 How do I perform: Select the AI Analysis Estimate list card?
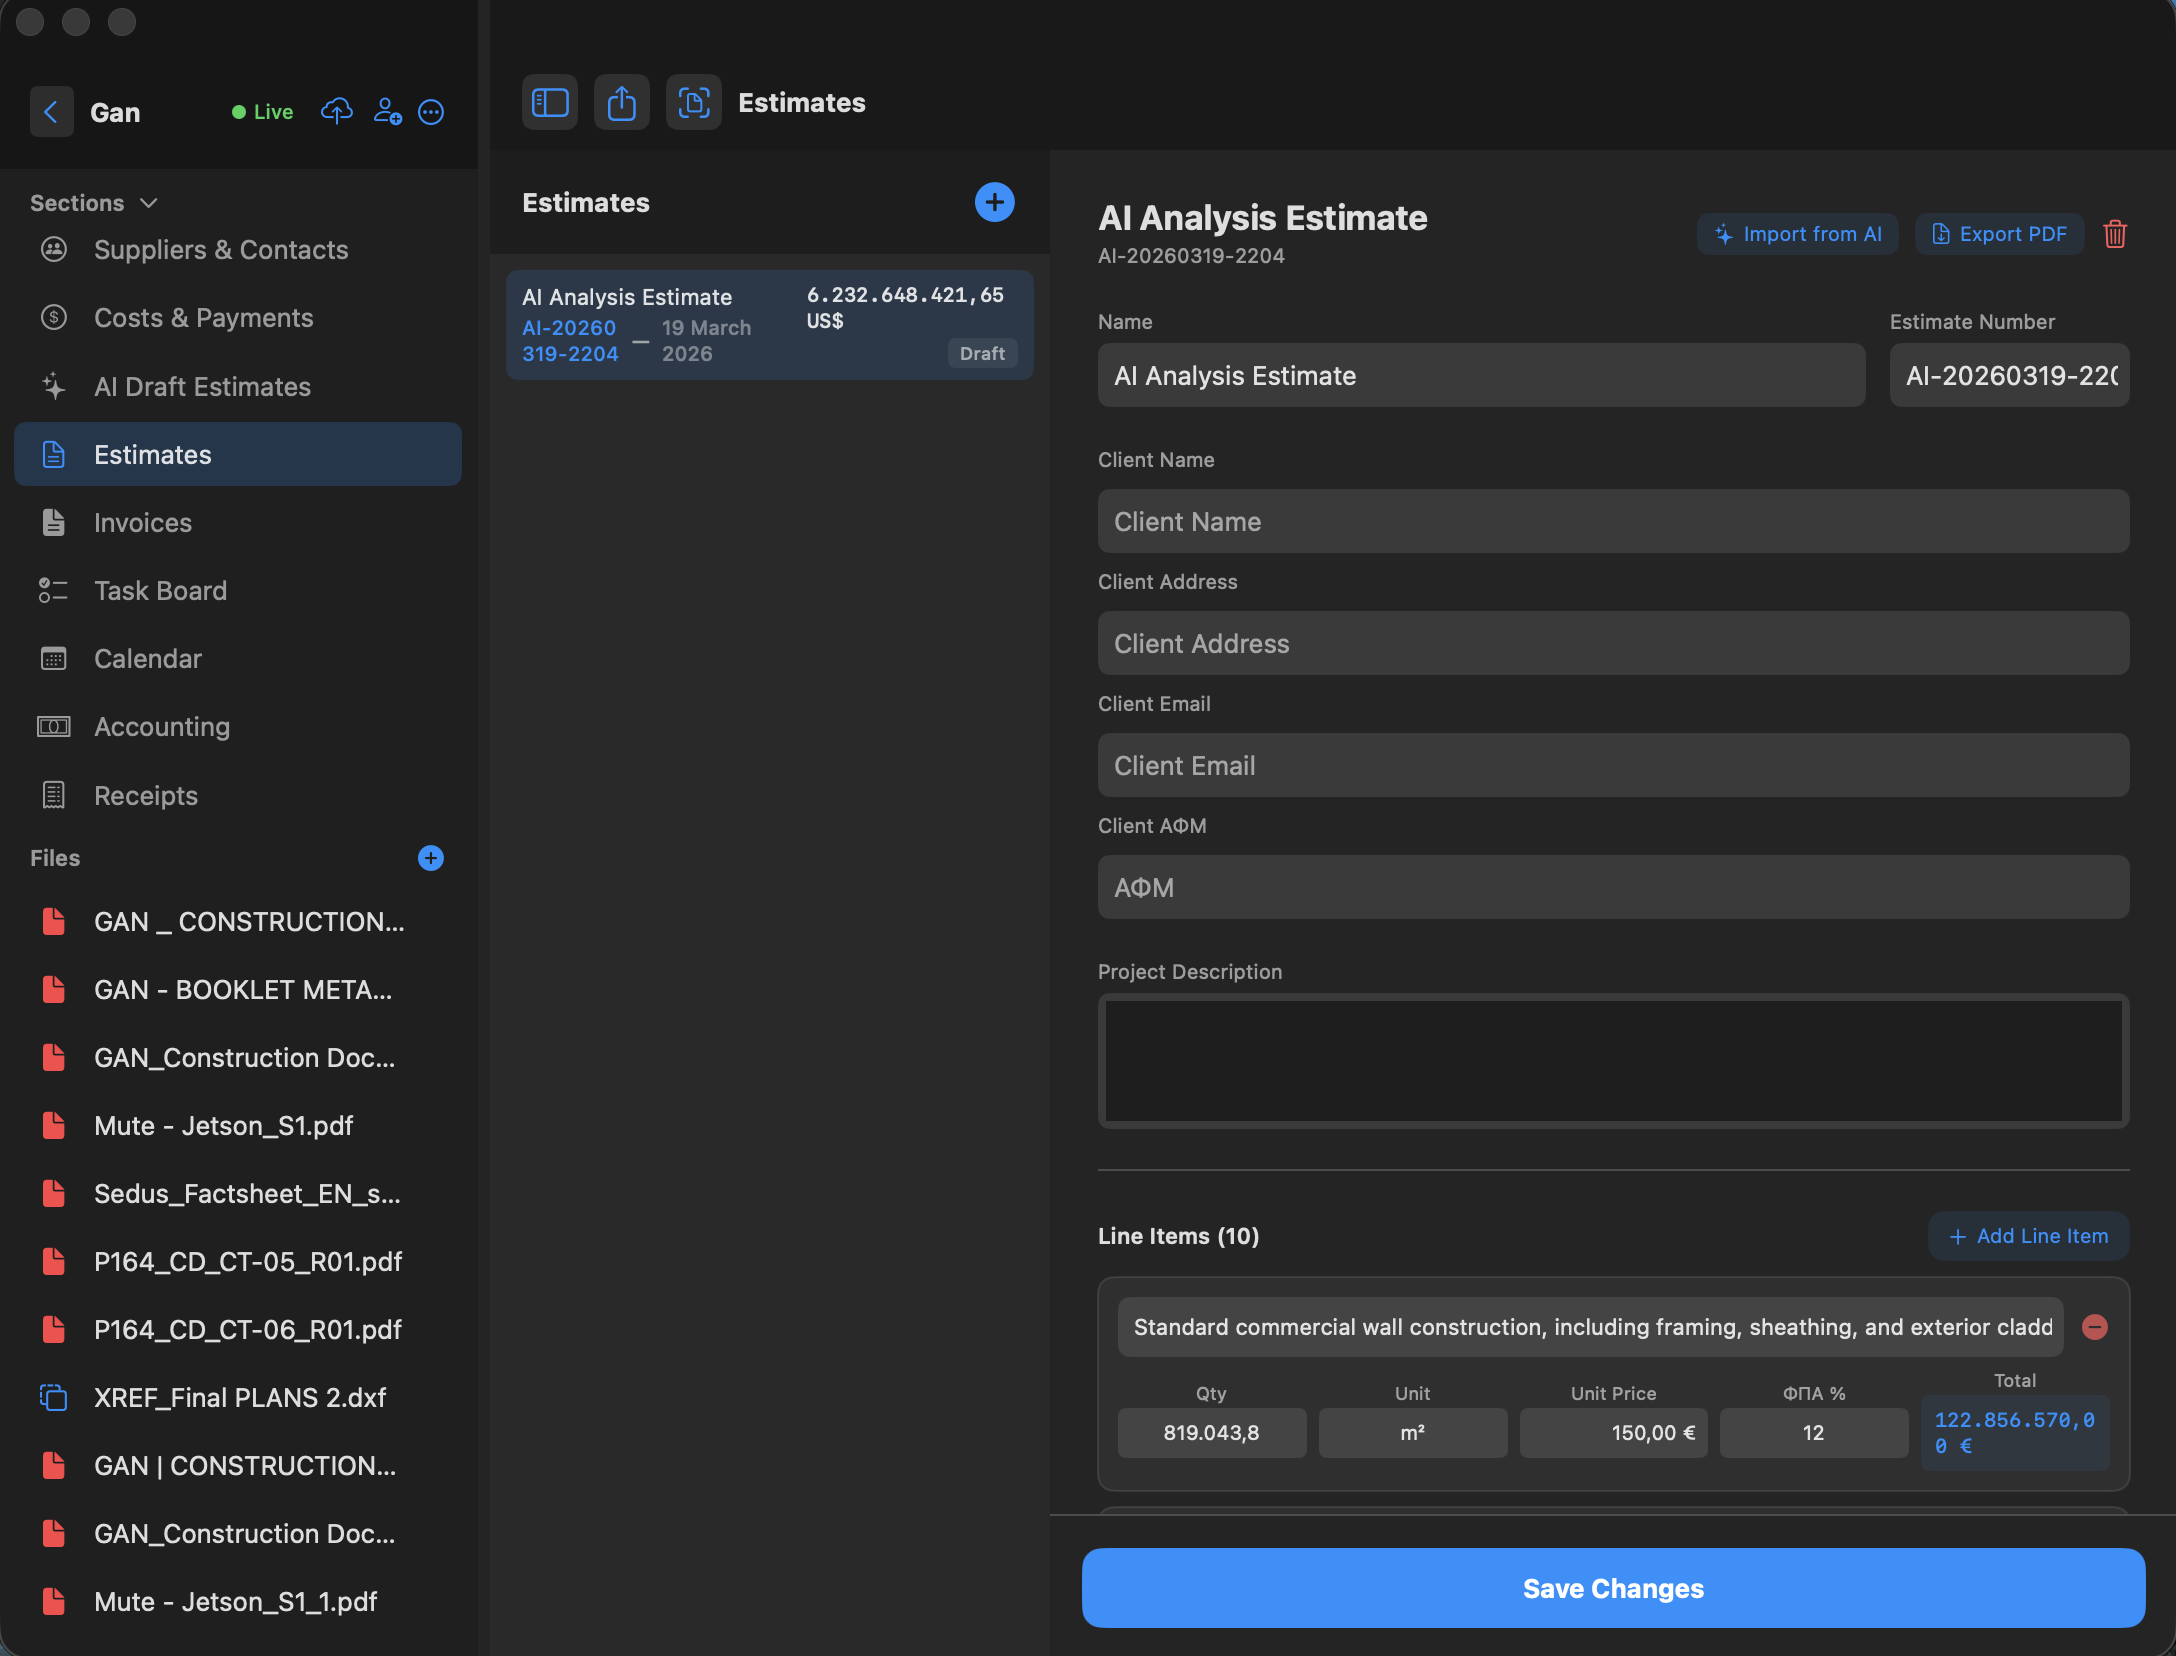[x=769, y=325]
